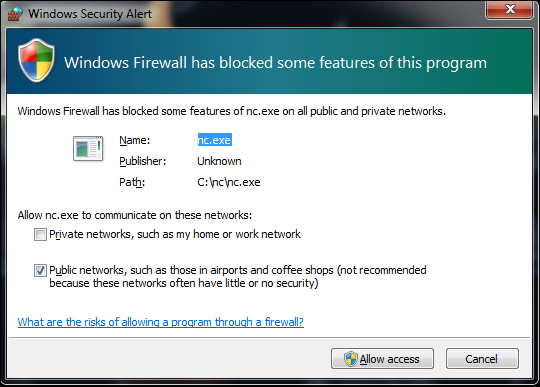Select the highlighted nc.exe name field
540x387 pixels.
pos(215,140)
